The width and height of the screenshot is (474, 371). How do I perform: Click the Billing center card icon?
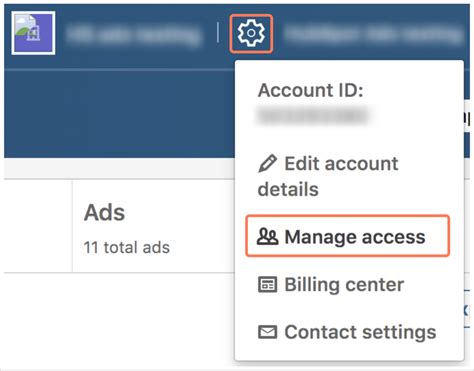point(267,285)
